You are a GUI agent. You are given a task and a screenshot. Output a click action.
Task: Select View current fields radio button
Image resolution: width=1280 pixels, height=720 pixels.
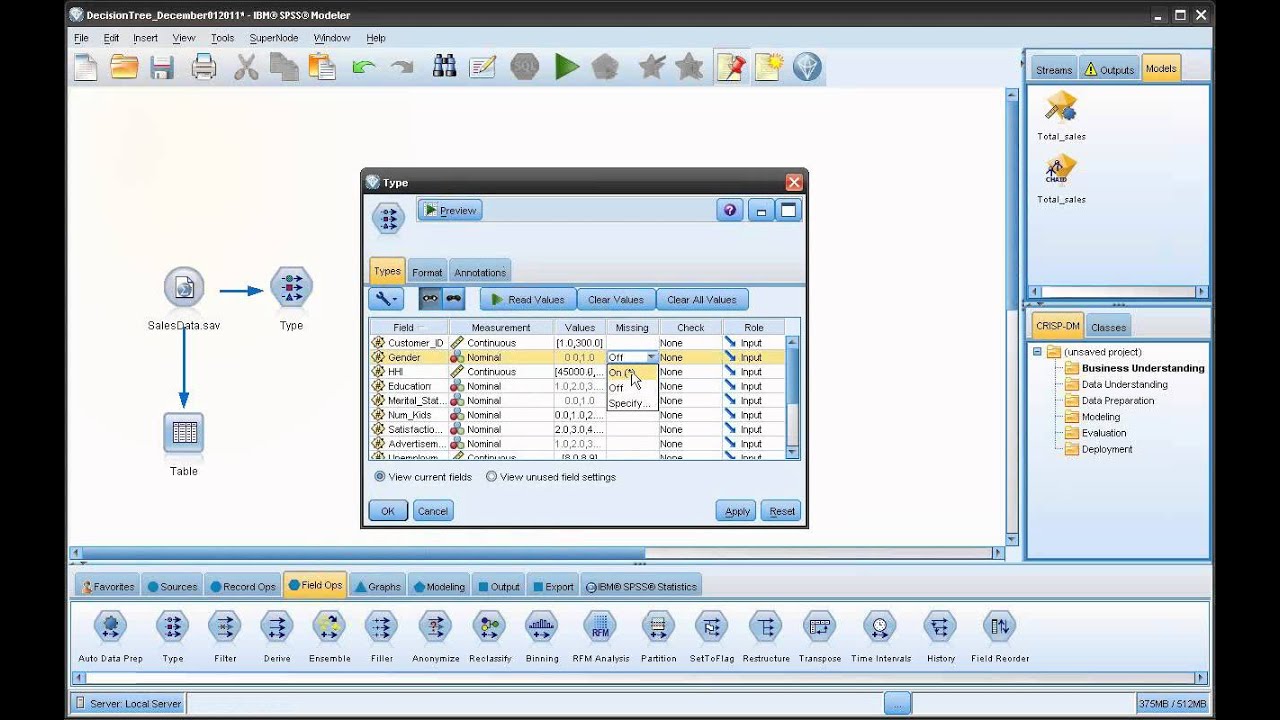pos(380,477)
